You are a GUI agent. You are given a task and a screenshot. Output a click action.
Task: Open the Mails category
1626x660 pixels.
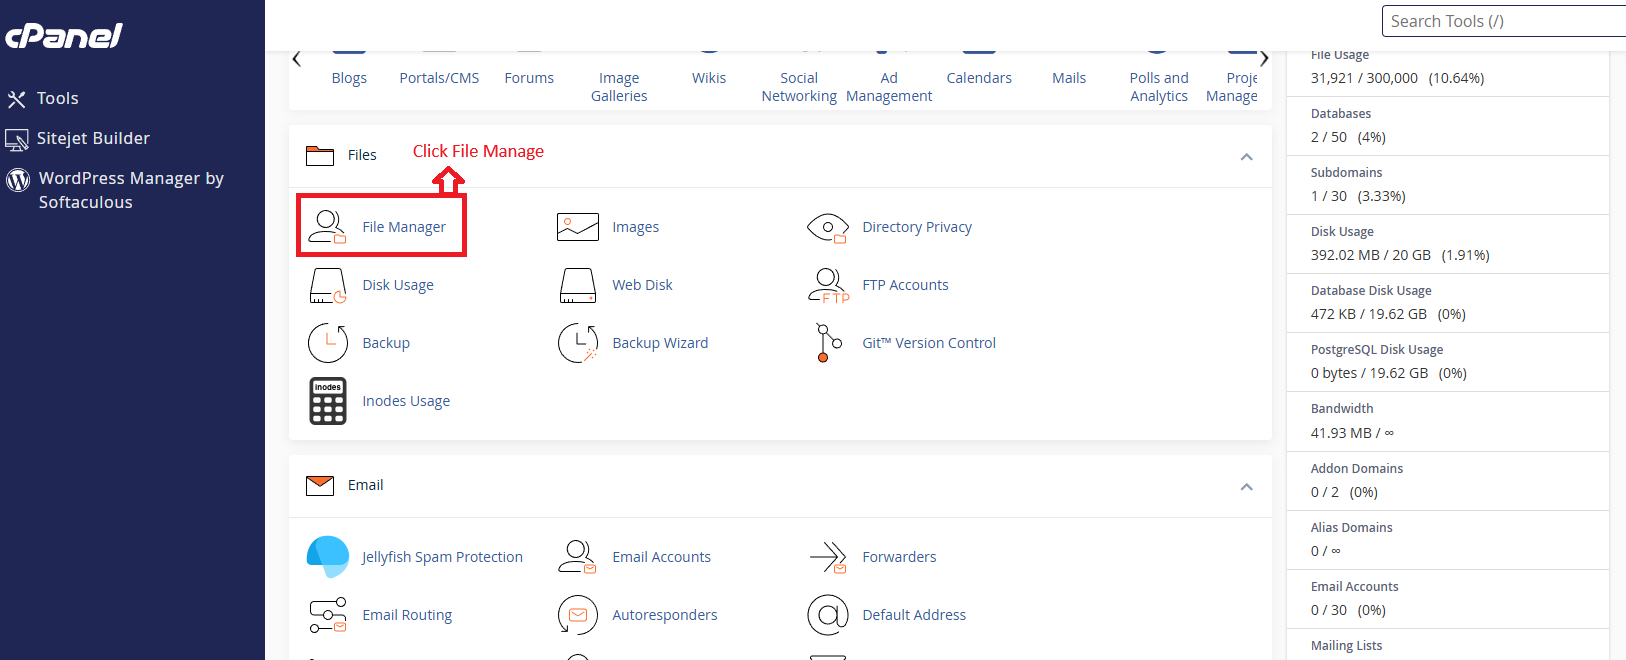[1069, 78]
